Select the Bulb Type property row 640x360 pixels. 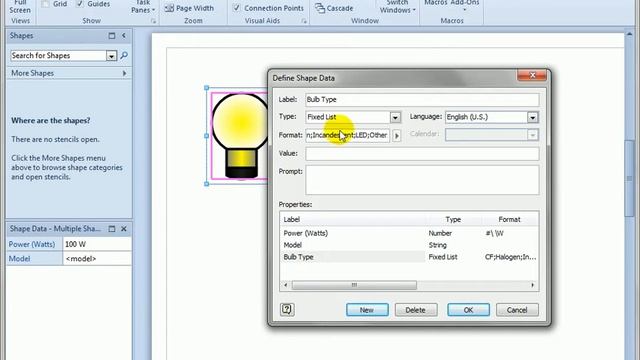pyautogui.click(x=409, y=257)
